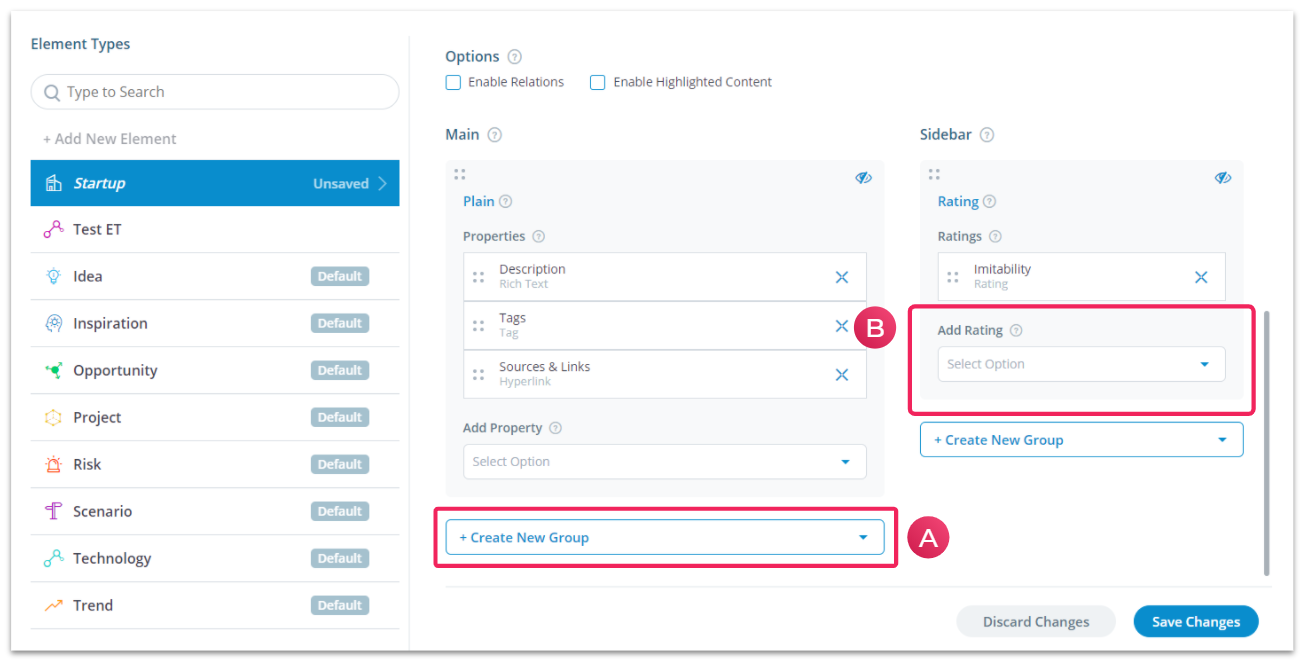Click the Technology node icon
1303x663 pixels.
tap(54, 558)
